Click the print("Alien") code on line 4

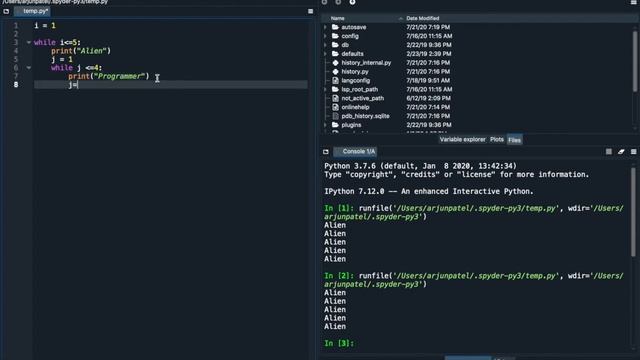tap(81, 51)
